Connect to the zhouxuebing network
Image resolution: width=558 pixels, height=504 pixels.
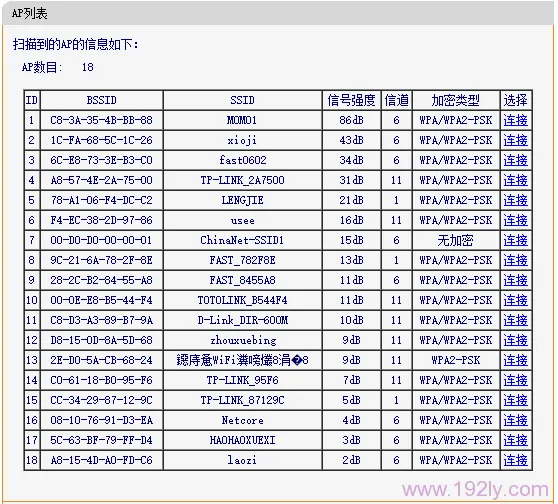coord(515,340)
